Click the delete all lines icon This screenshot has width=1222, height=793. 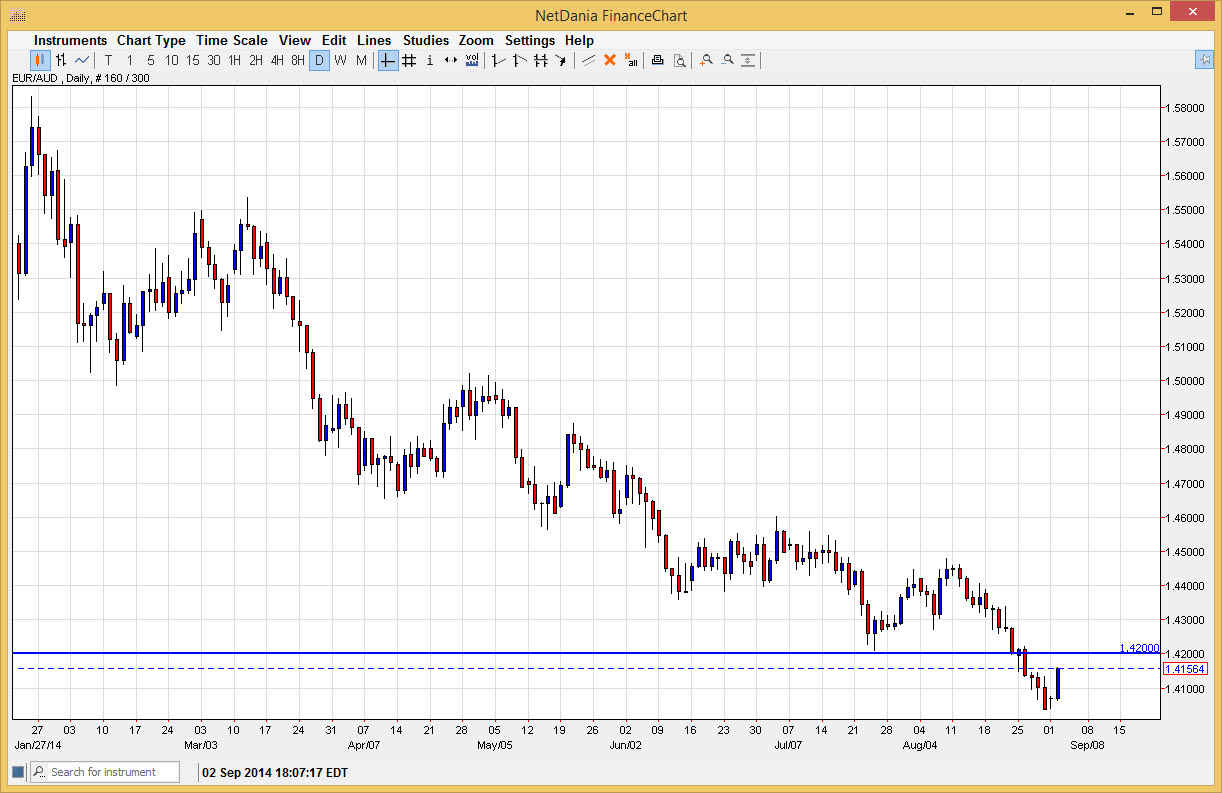631,60
